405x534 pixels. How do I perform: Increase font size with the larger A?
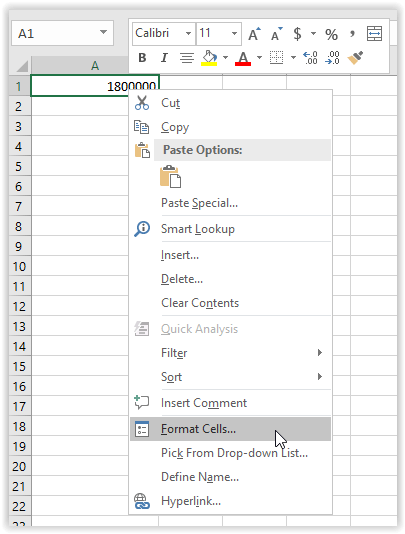click(x=254, y=34)
